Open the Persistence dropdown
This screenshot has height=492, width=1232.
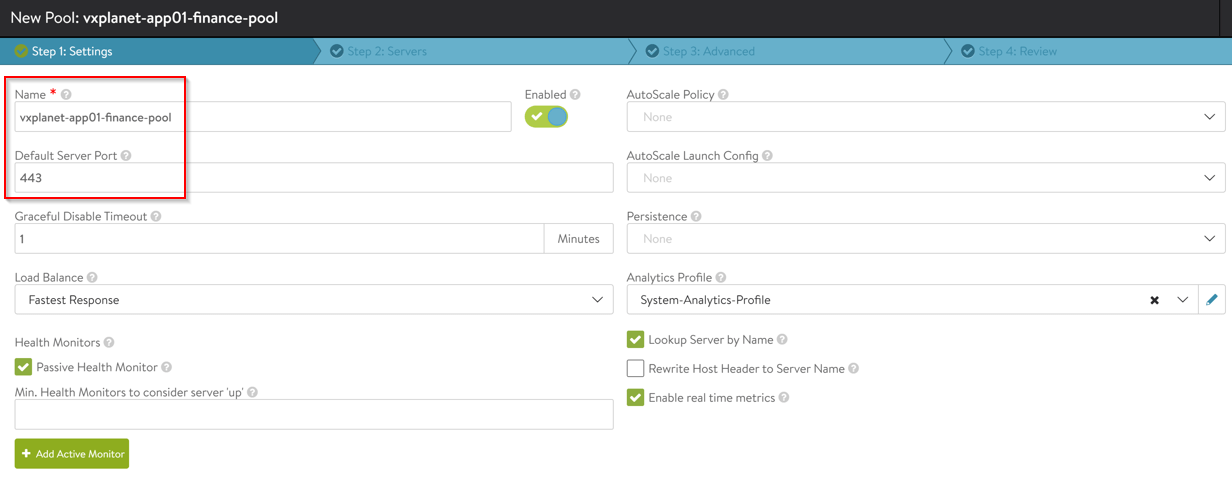(926, 239)
